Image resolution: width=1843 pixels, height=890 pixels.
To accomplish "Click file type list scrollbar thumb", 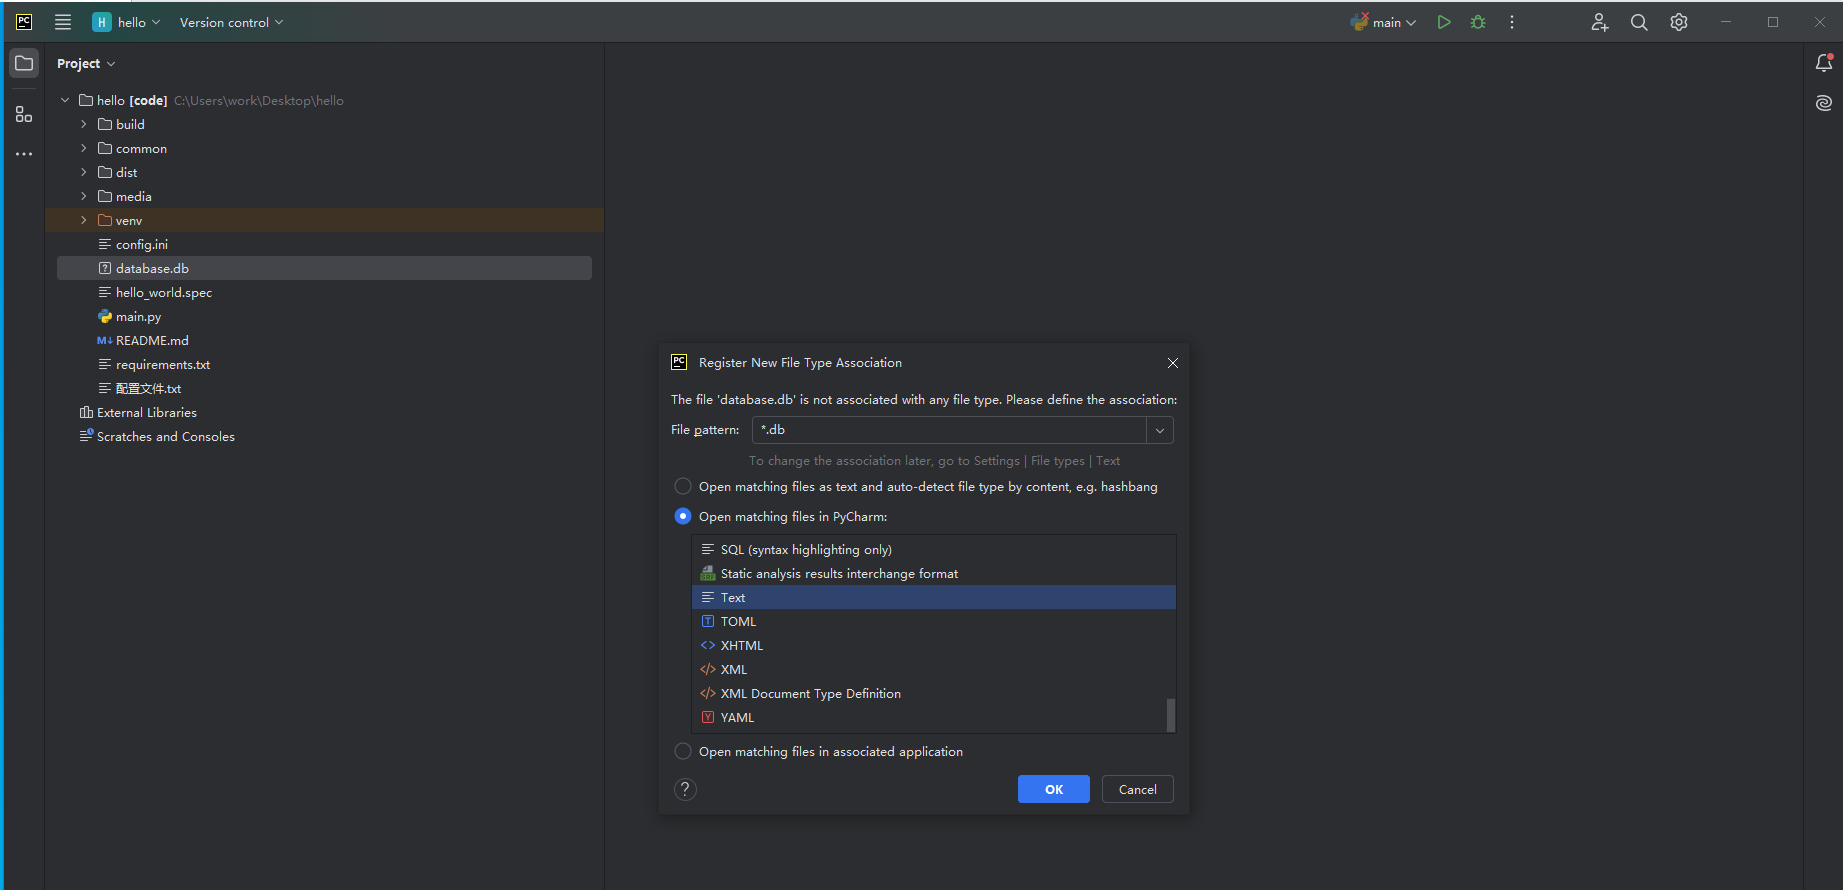I will click(1171, 715).
